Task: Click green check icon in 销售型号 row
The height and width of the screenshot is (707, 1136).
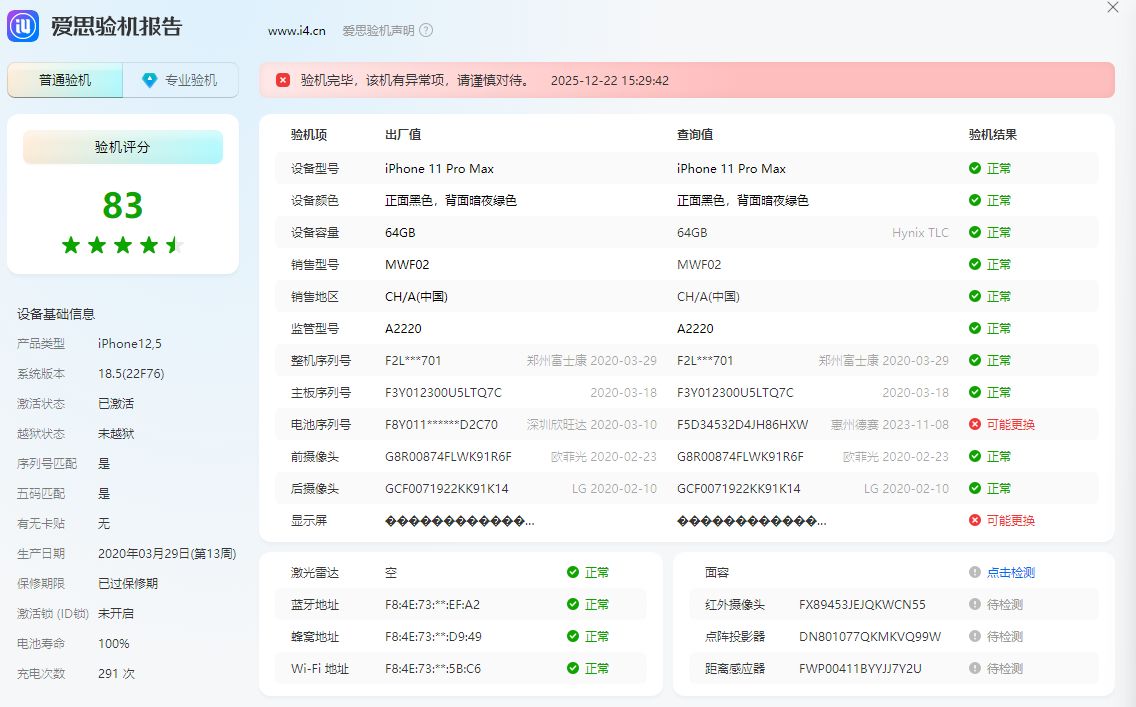Action: [x=974, y=264]
